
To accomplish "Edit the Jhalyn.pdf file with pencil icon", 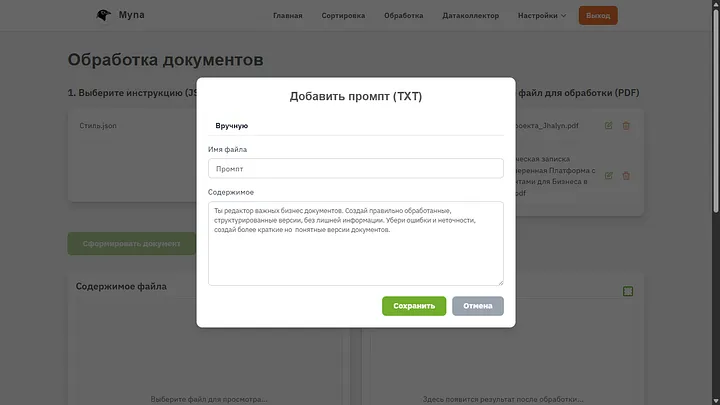I will click(609, 126).
